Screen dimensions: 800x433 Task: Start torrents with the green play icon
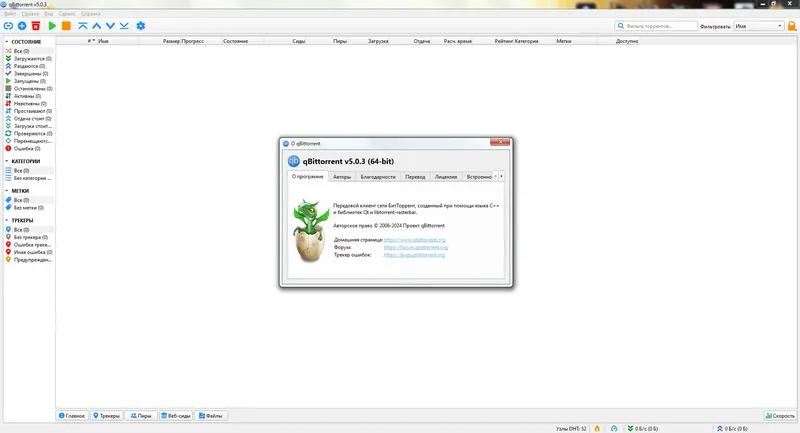point(52,26)
